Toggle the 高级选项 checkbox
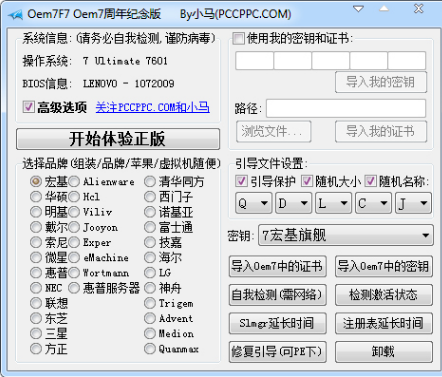The width and height of the screenshot is (442, 377). click(29, 107)
